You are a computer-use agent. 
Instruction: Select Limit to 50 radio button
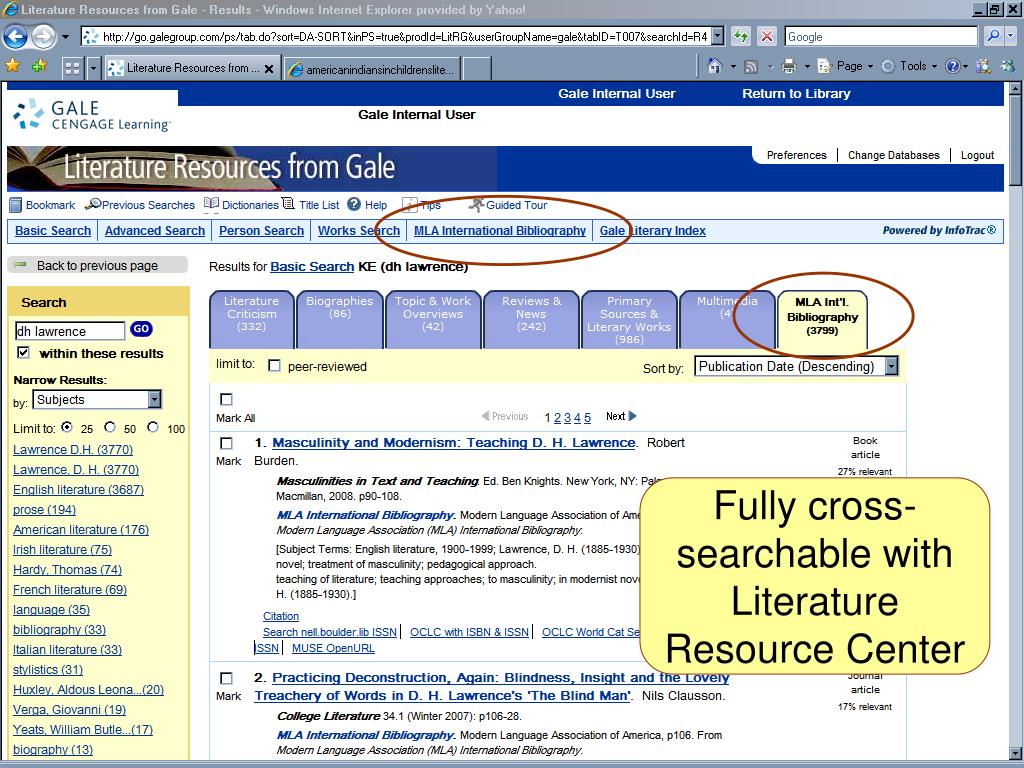tap(110, 427)
